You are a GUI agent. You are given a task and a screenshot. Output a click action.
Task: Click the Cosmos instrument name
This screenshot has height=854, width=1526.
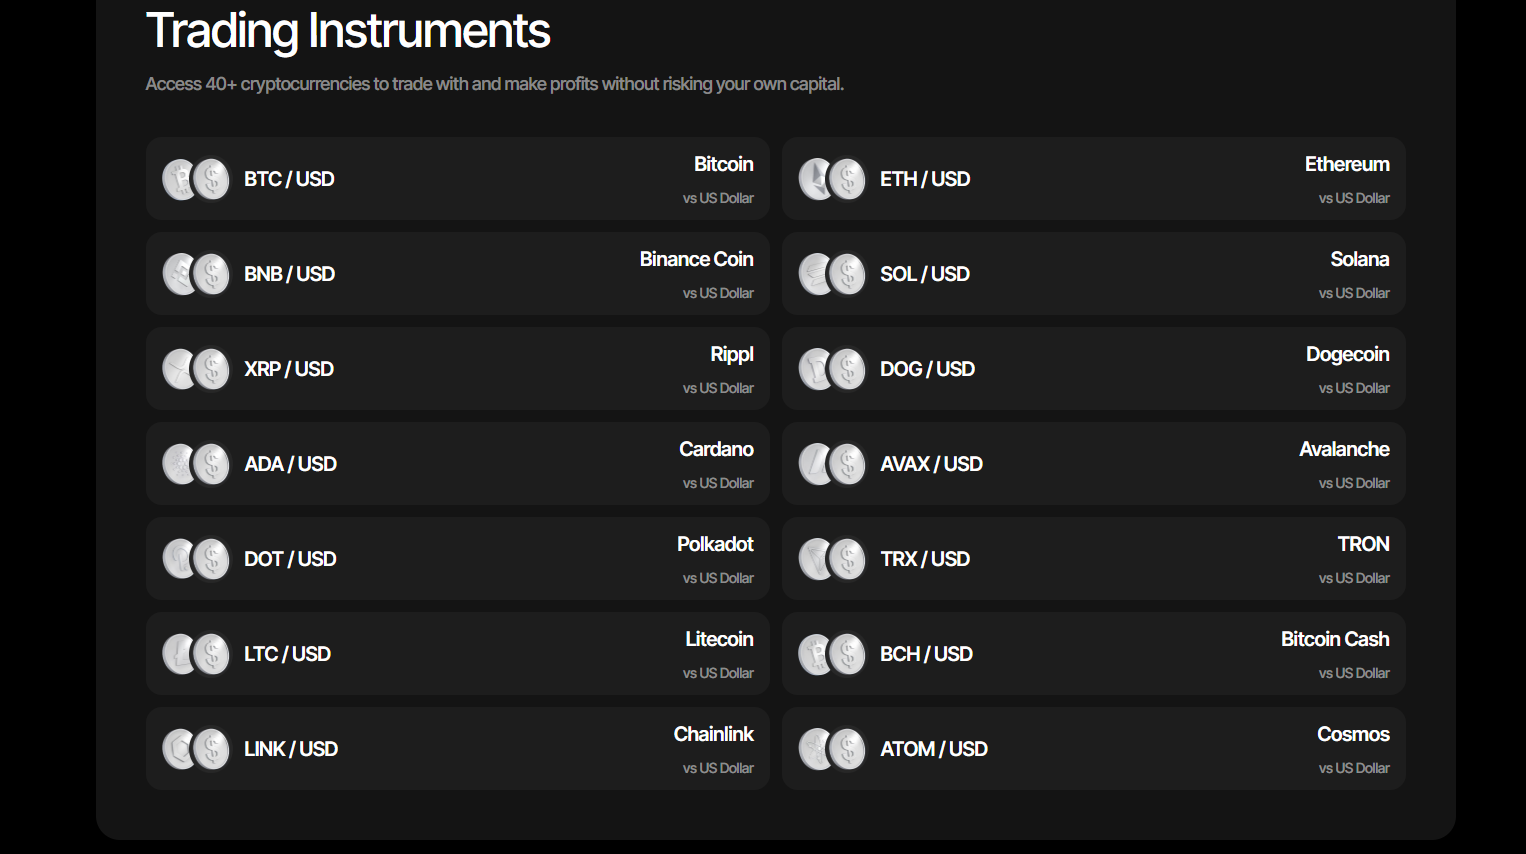coord(1352,734)
